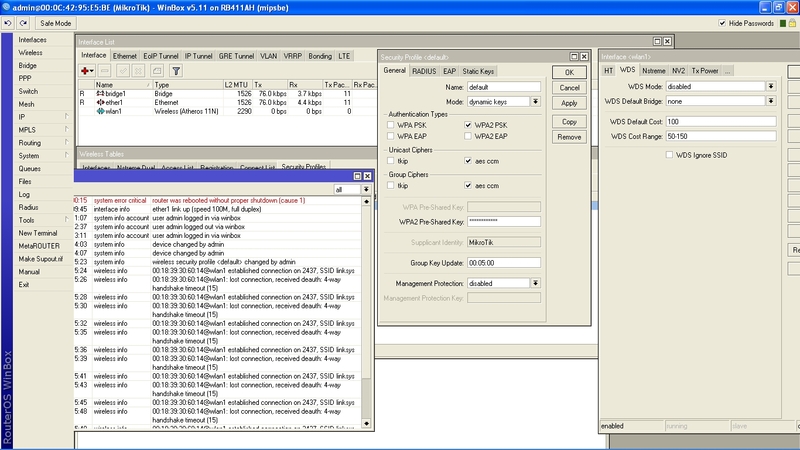Toggle Safe Mode button
This screenshot has width=800, height=450.
56,23
